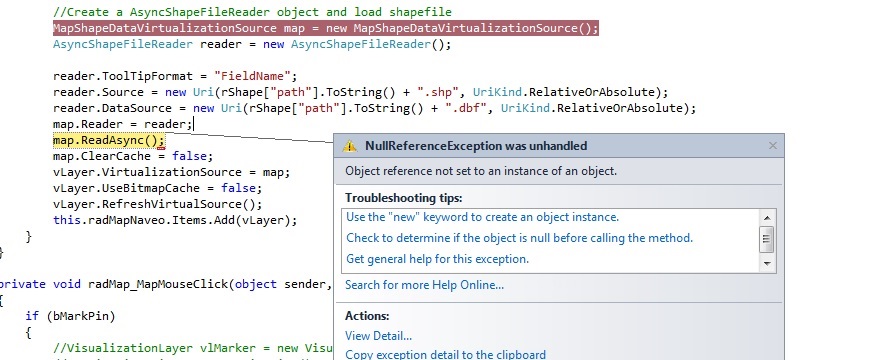Viewport: 893px width, 360px height.
Task: Click the breakpoint-highlighted MapShapeDataVirtualizationSource line
Action: [326, 28]
